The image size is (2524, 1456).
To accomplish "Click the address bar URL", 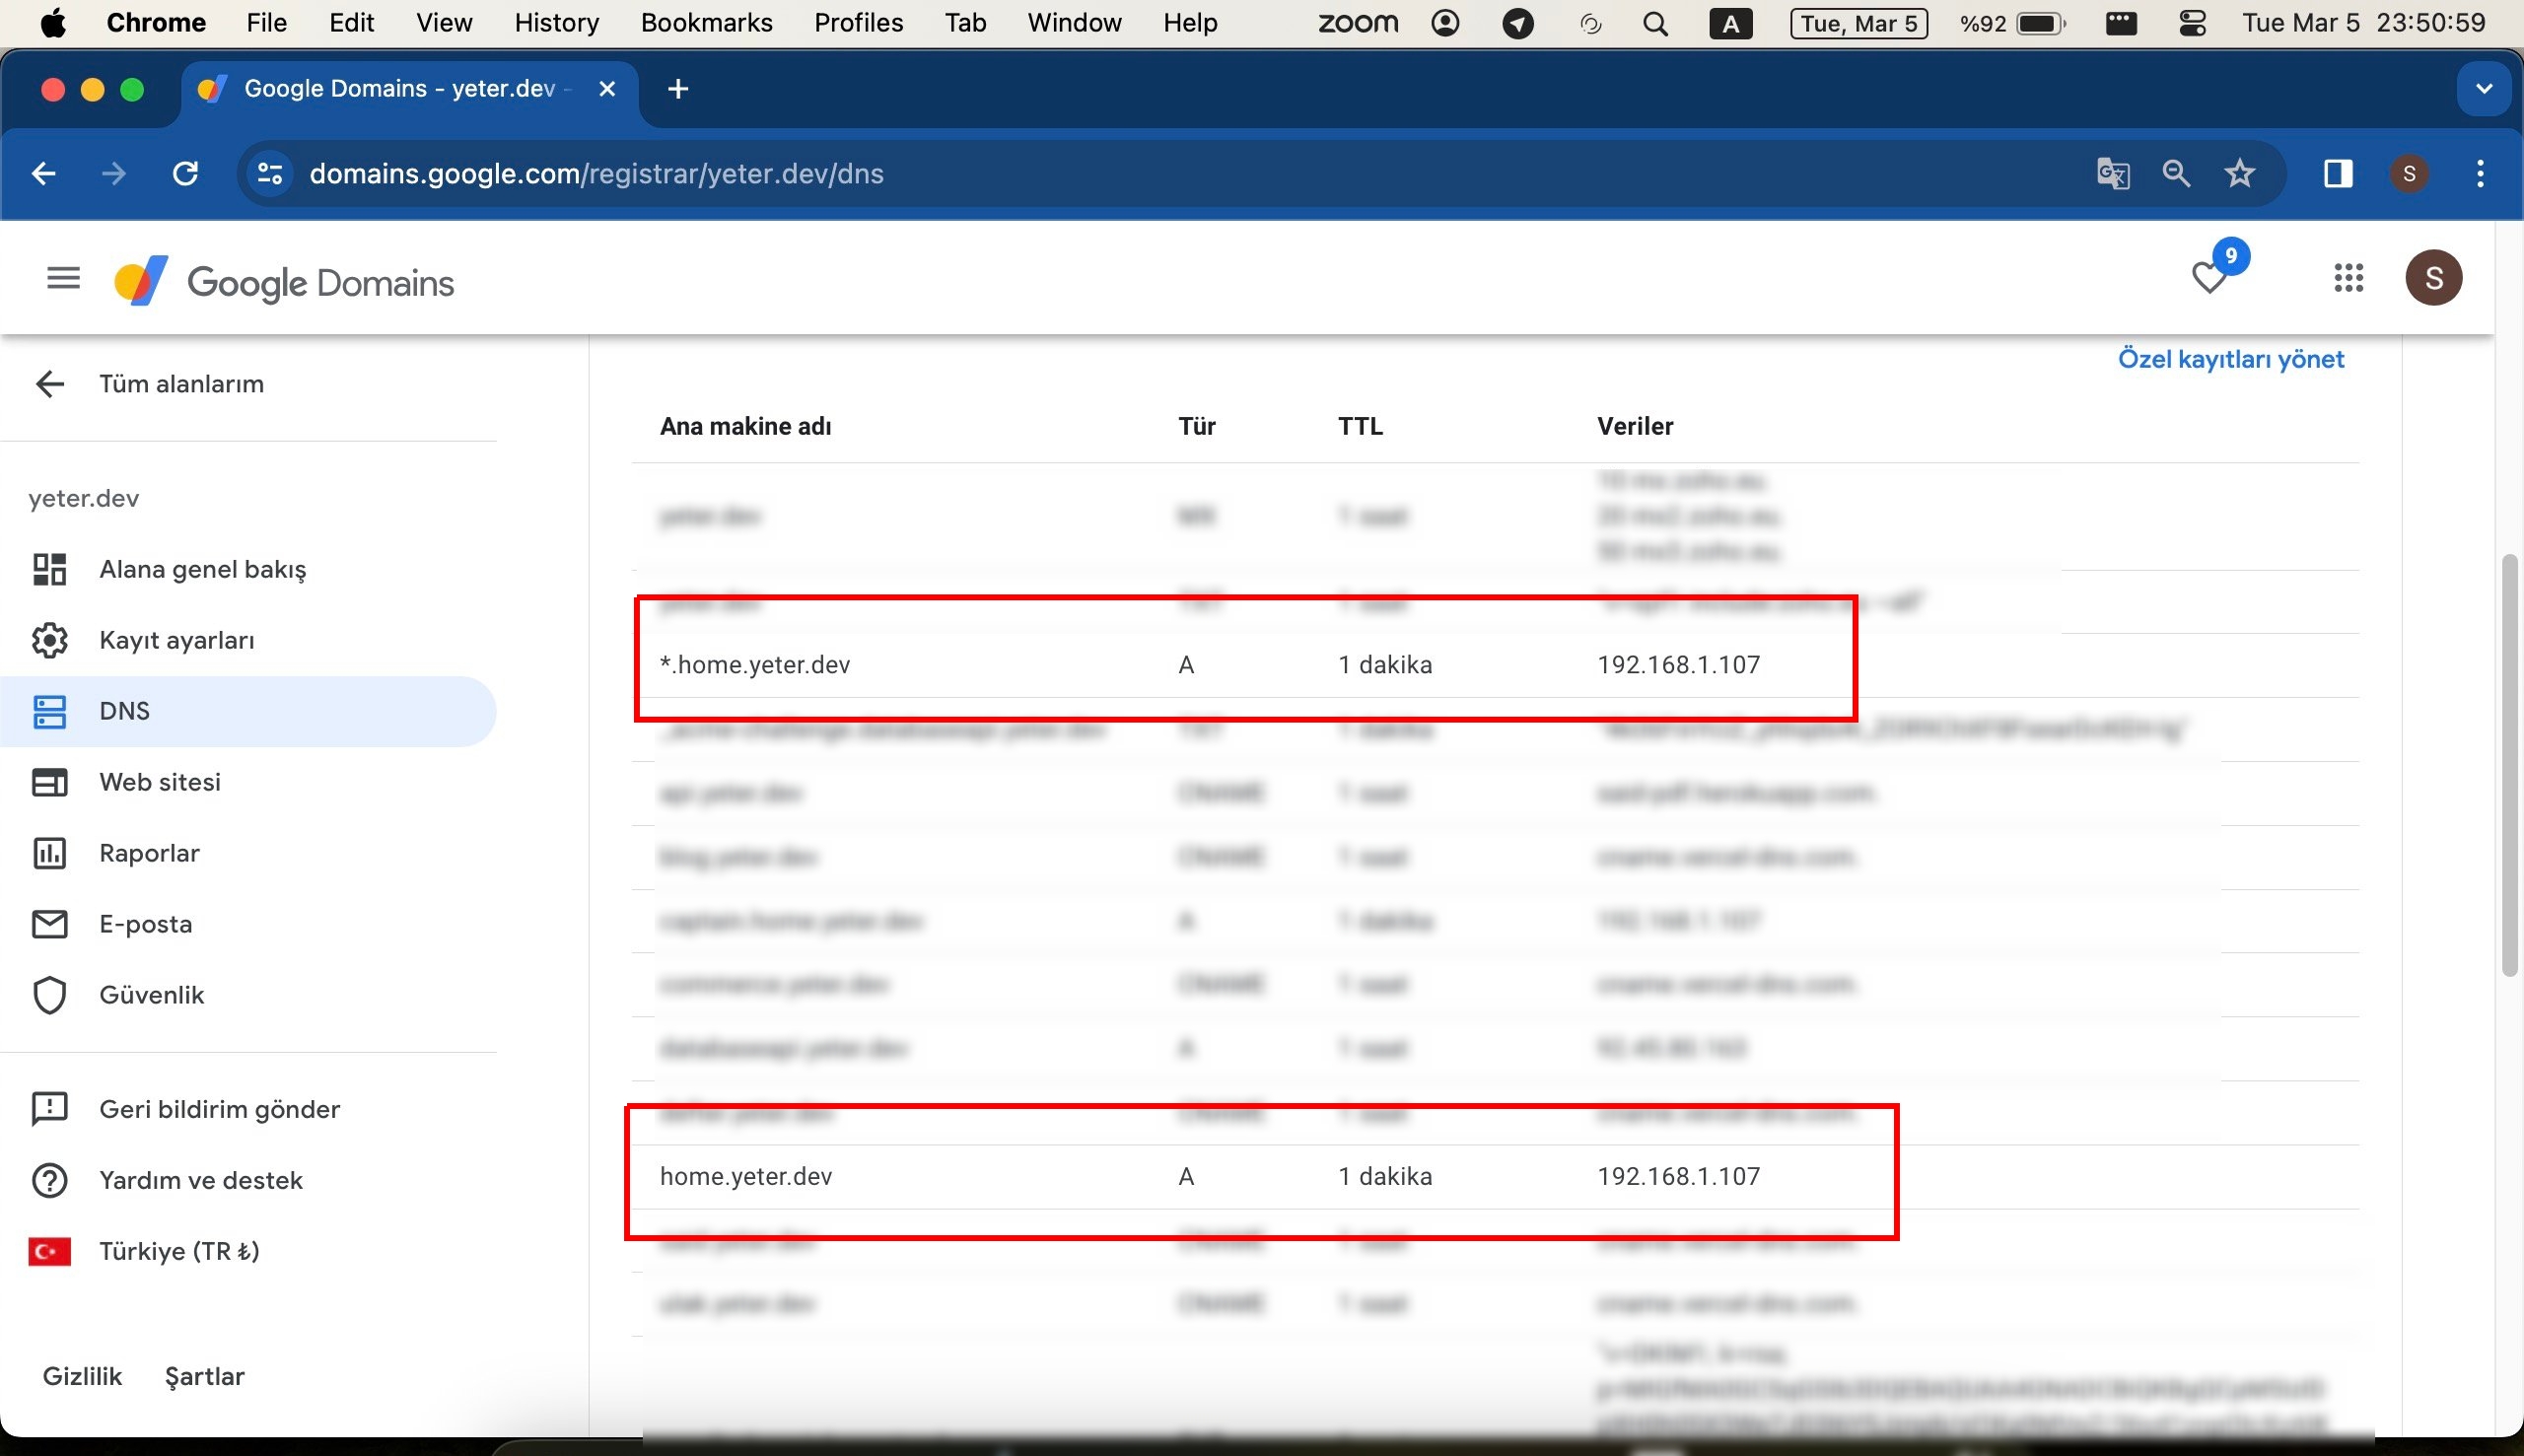I will point(596,174).
